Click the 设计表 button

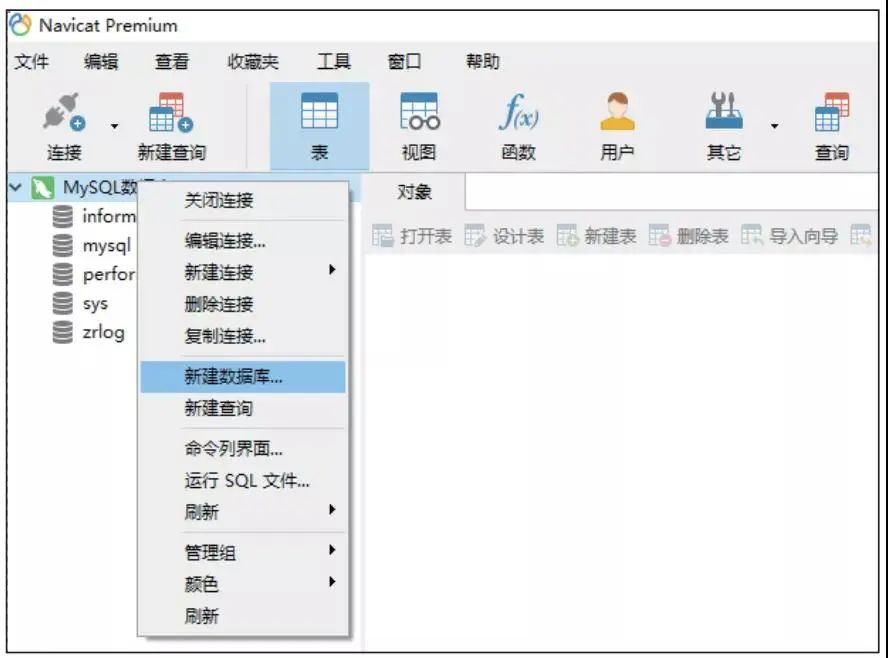pos(504,236)
